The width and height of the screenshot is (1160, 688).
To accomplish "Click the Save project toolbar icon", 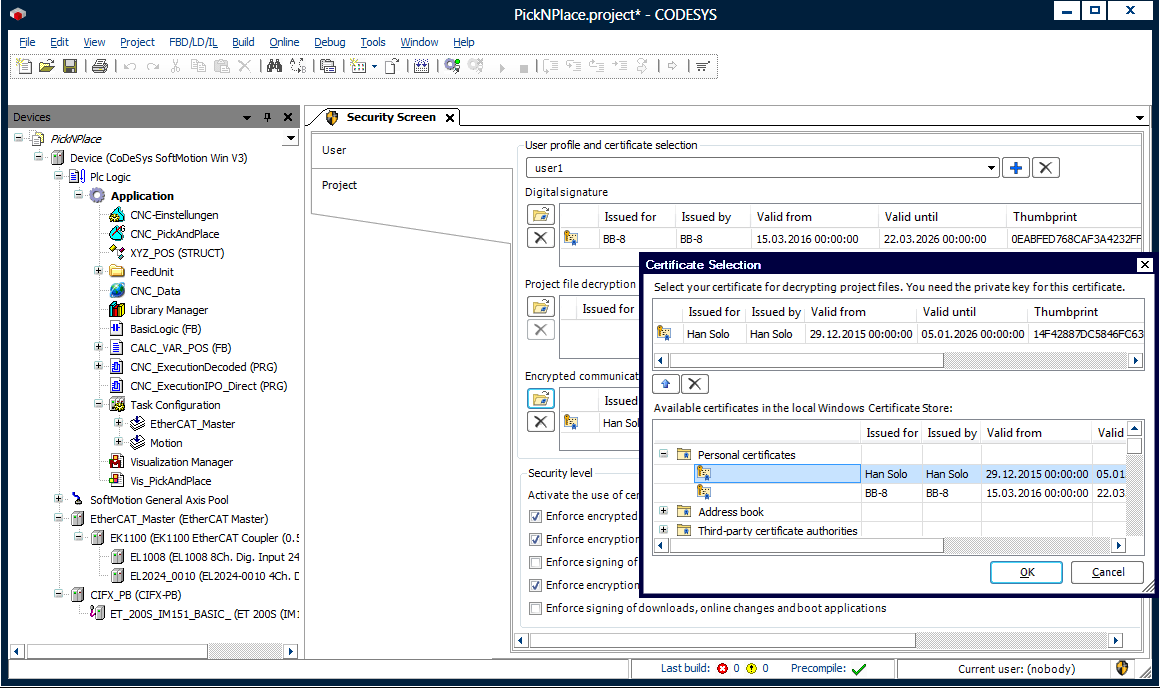I will [70, 66].
